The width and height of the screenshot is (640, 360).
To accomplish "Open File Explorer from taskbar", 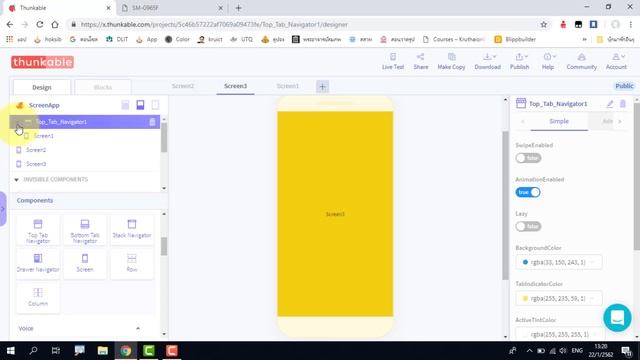I will (102, 351).
